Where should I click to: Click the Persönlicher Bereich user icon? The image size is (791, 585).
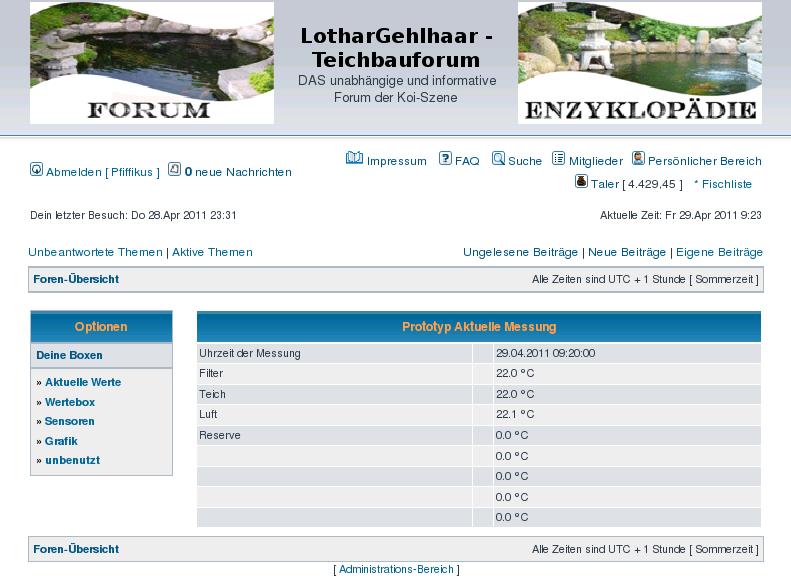coord(638,159)
